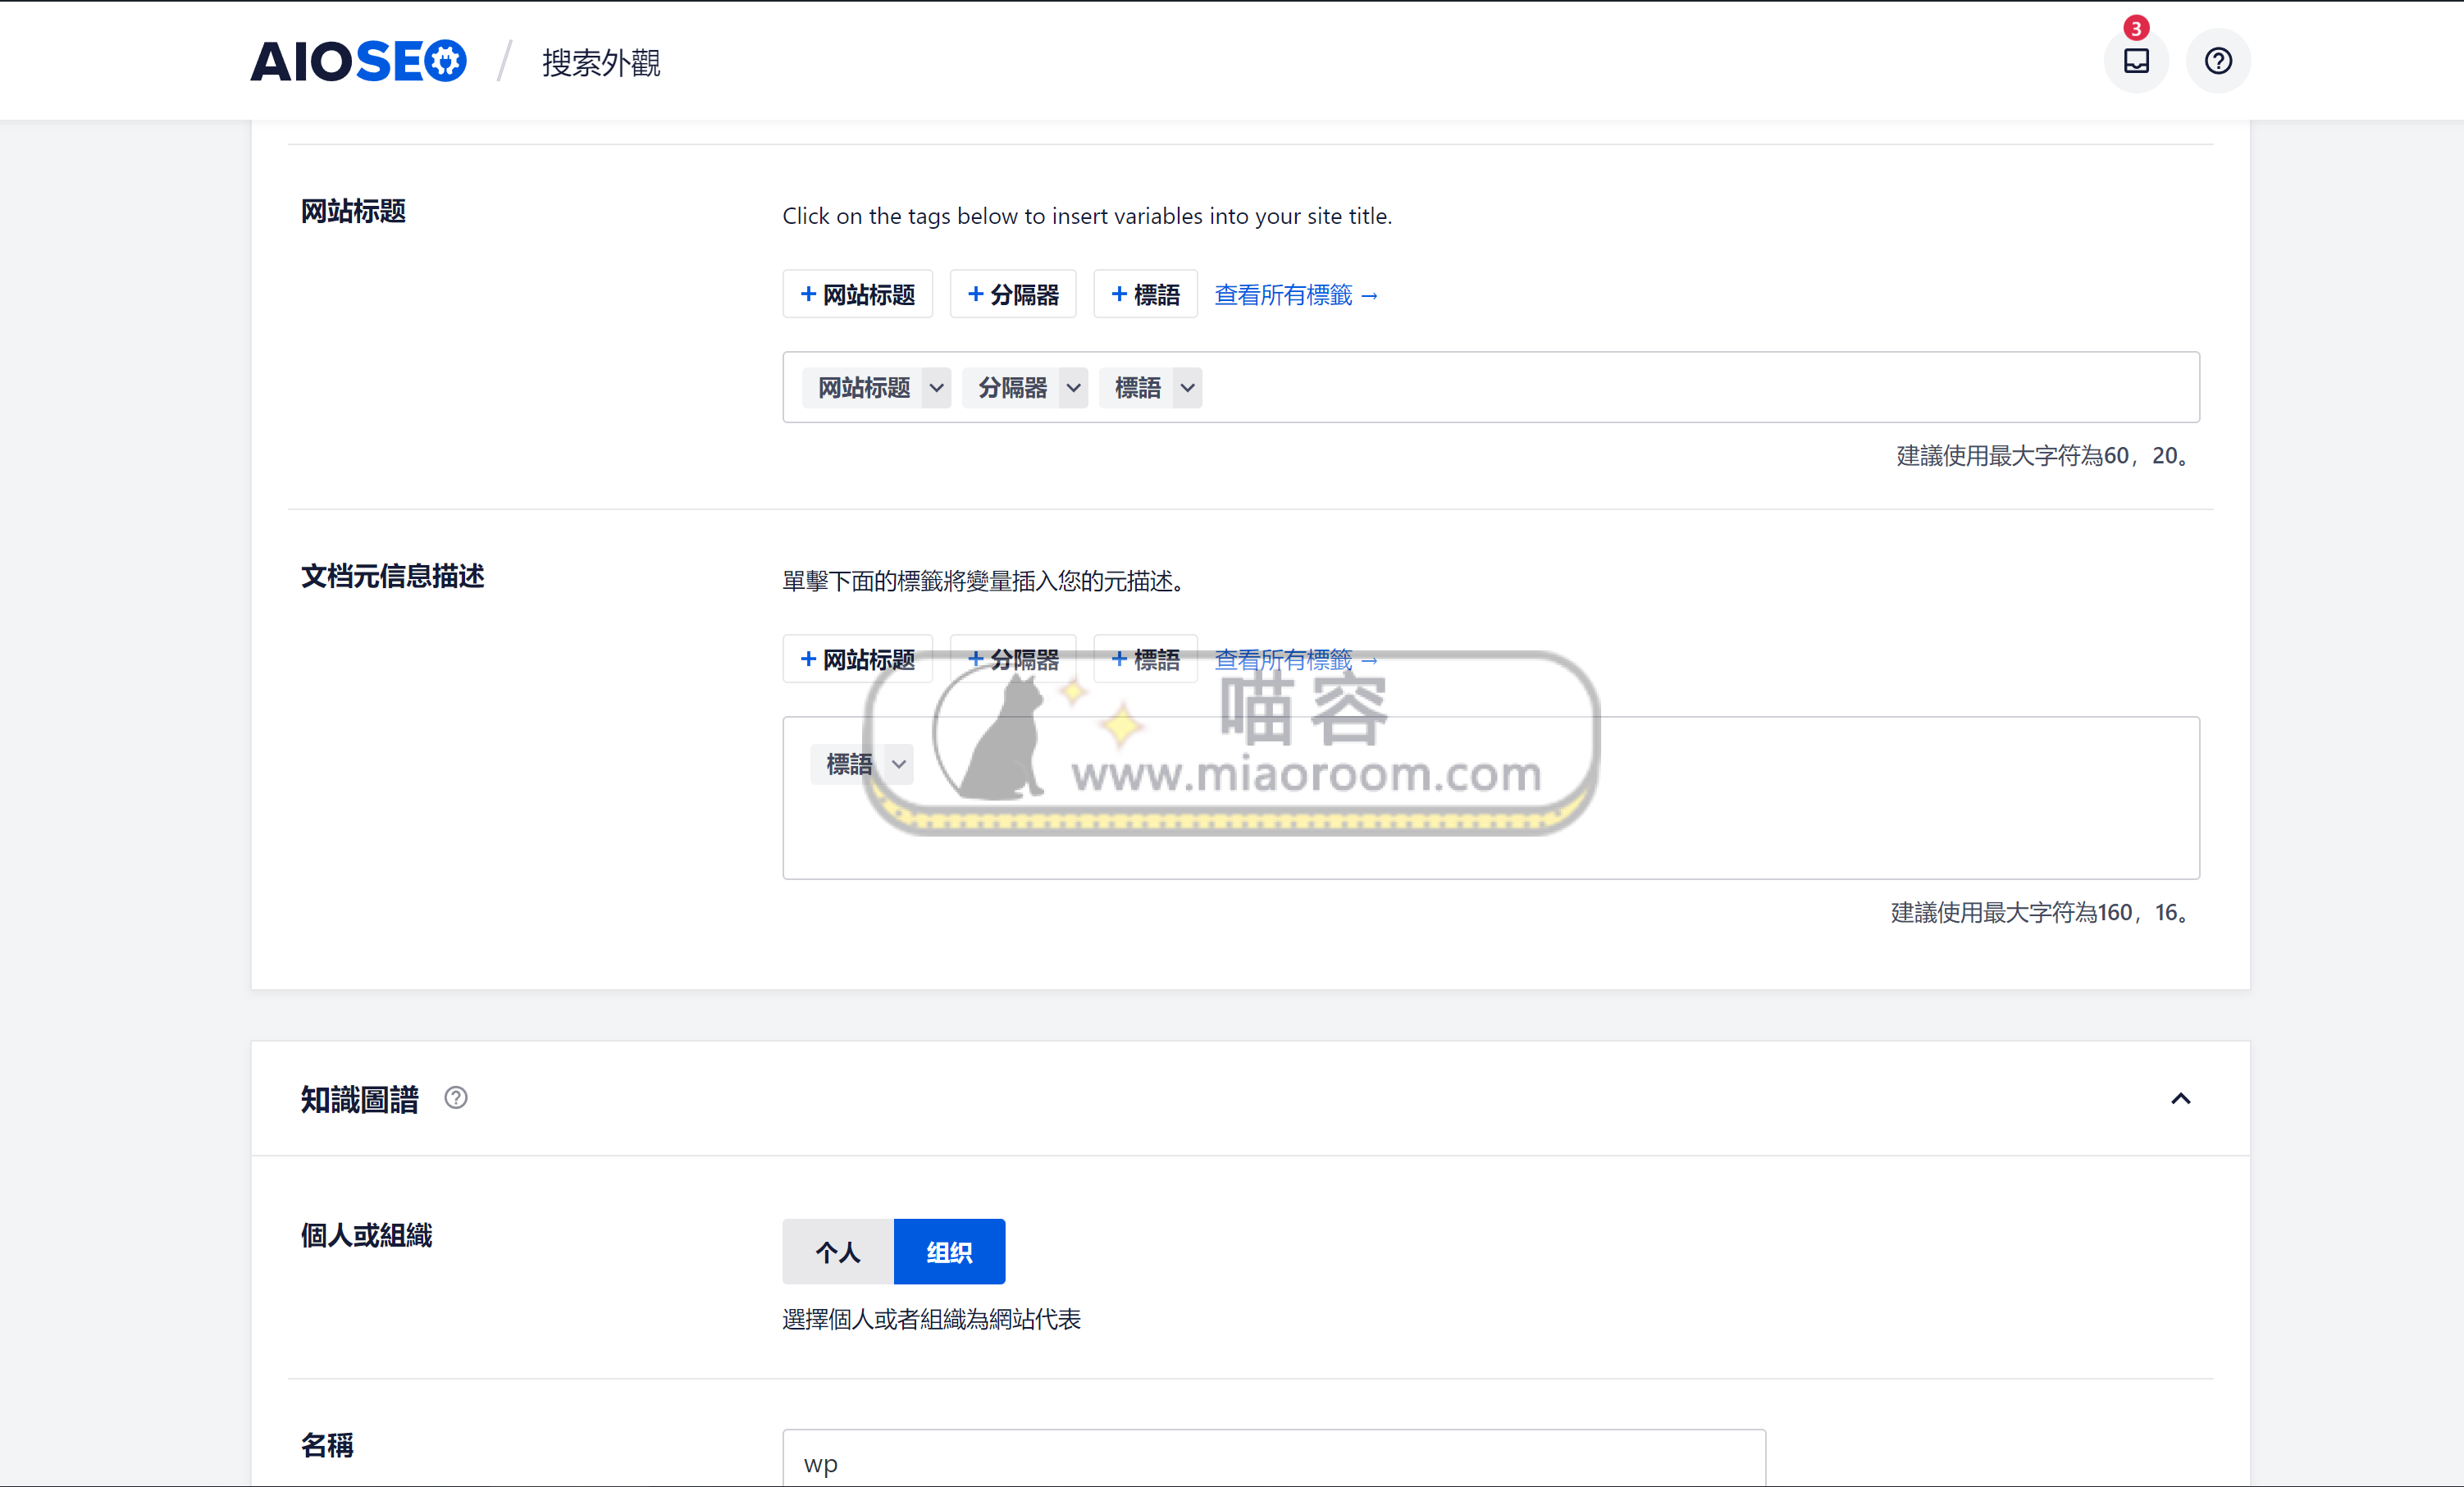Focus the 名稱 input containing wp
This screenshot has width=2464, height=1487.
(1273, 1462)
